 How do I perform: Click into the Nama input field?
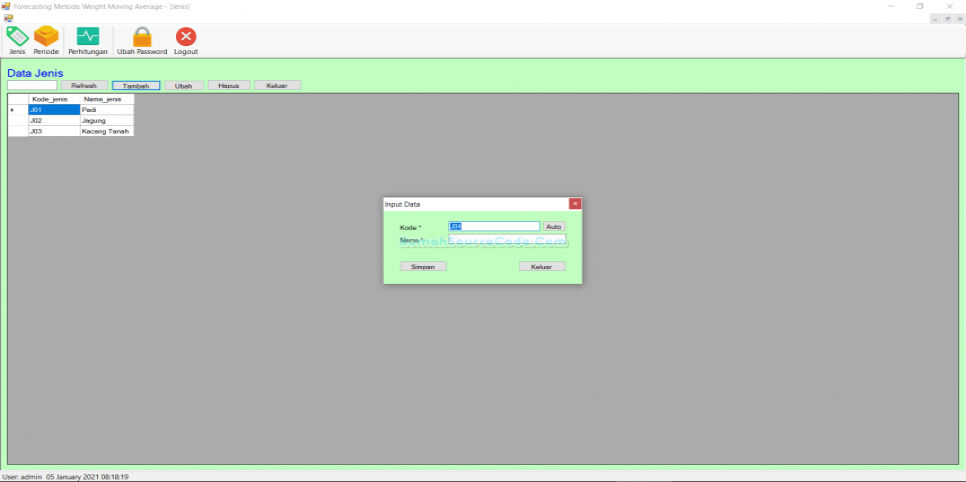coord(507,240)
